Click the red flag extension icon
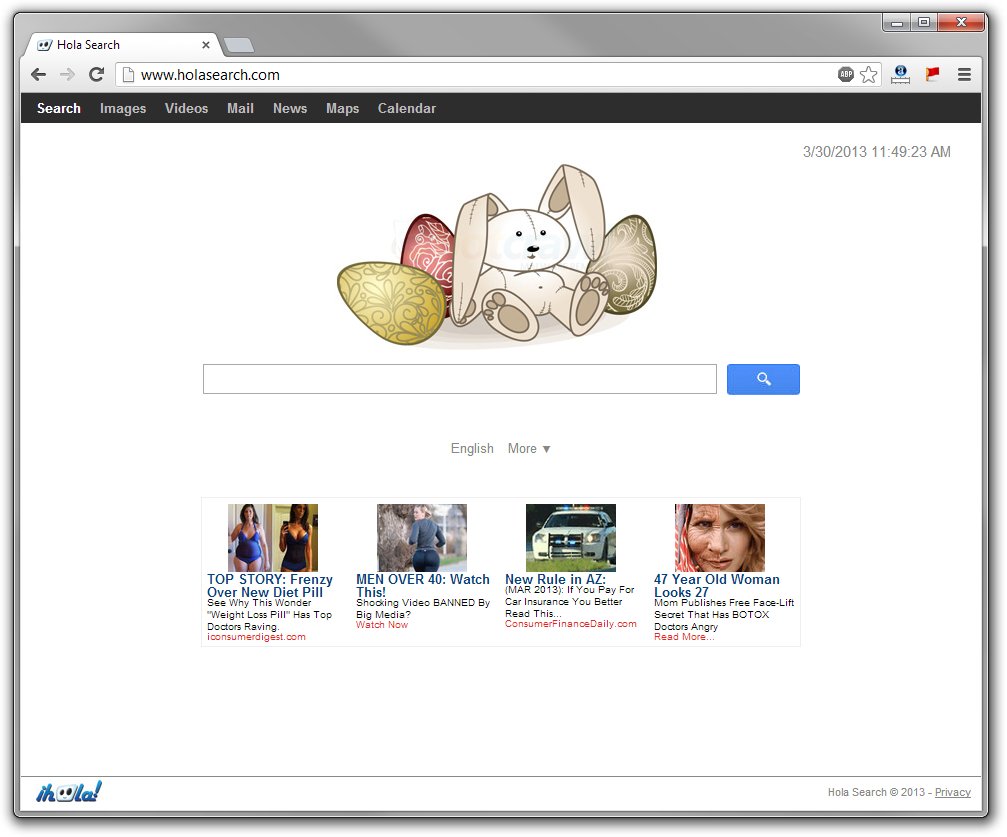The image size is (1007, 837). point(933,75)
